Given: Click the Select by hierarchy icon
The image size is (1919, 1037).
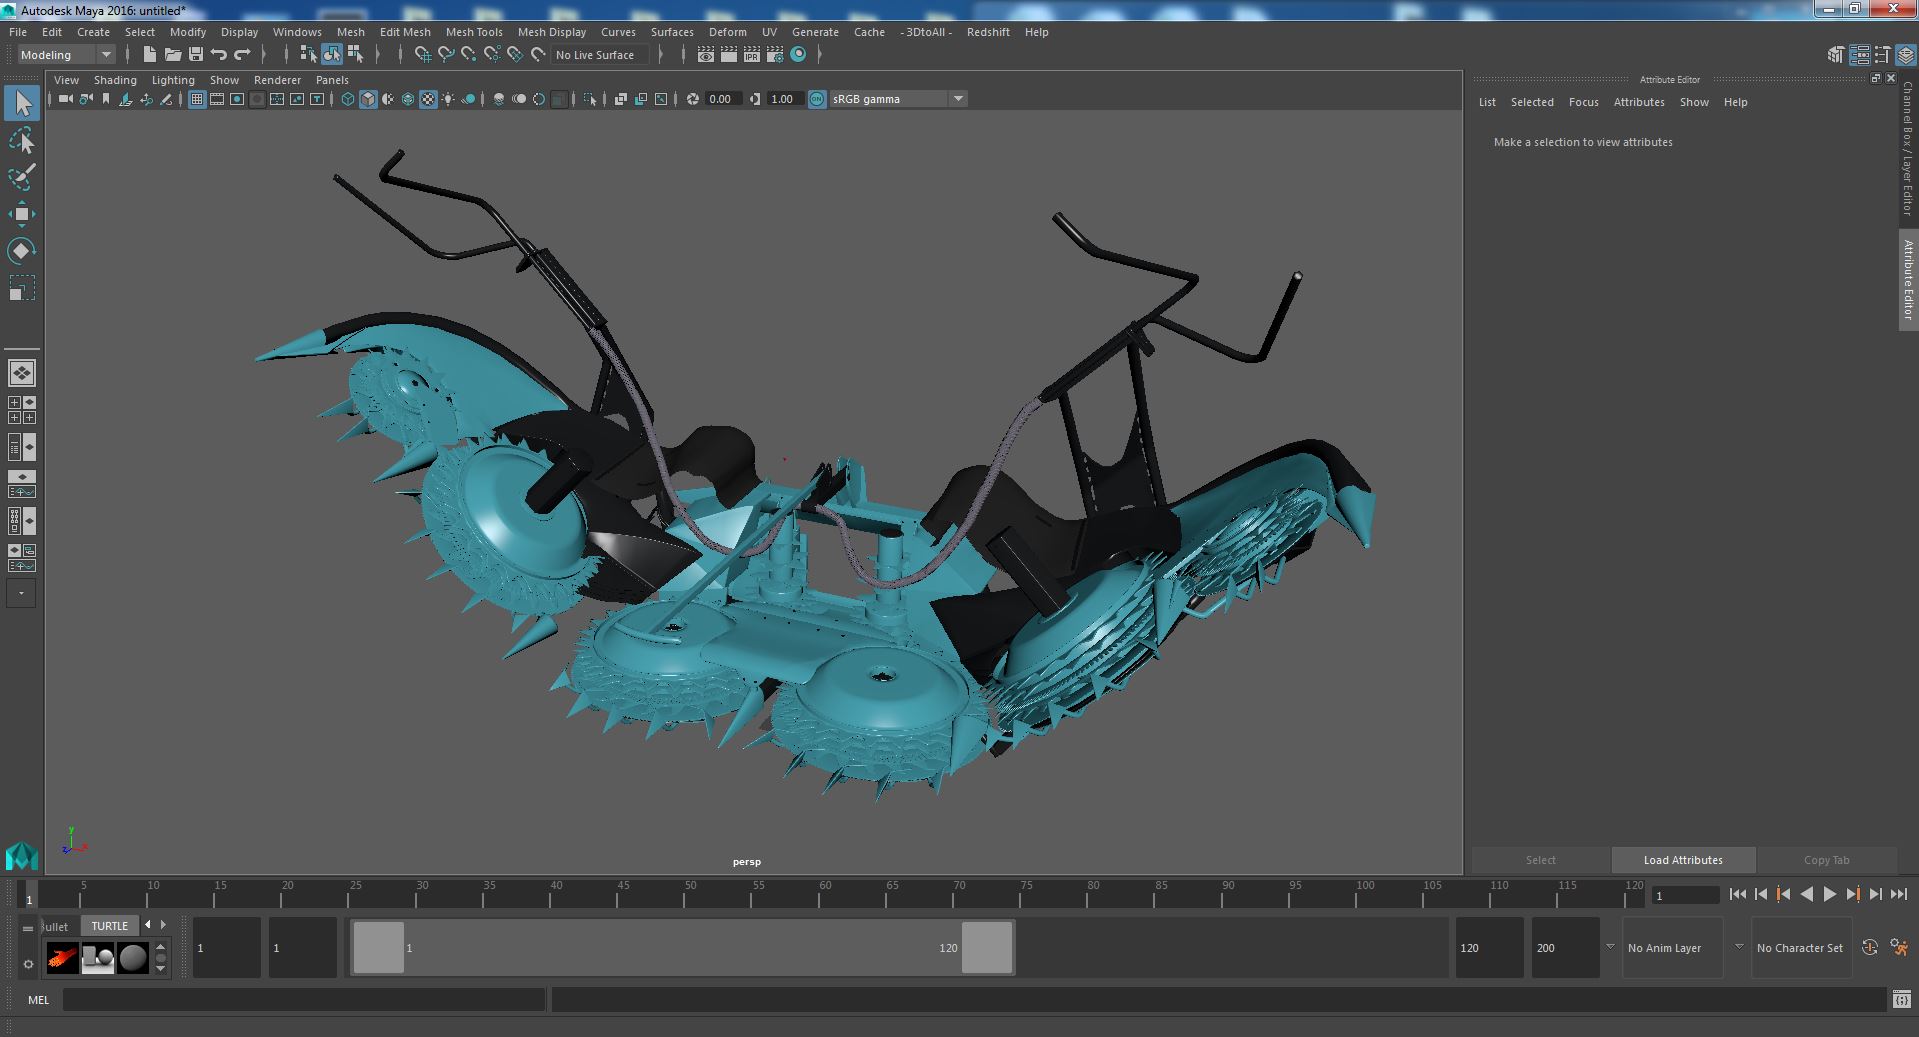Looking at the screenshot, I should click(309, 54).
